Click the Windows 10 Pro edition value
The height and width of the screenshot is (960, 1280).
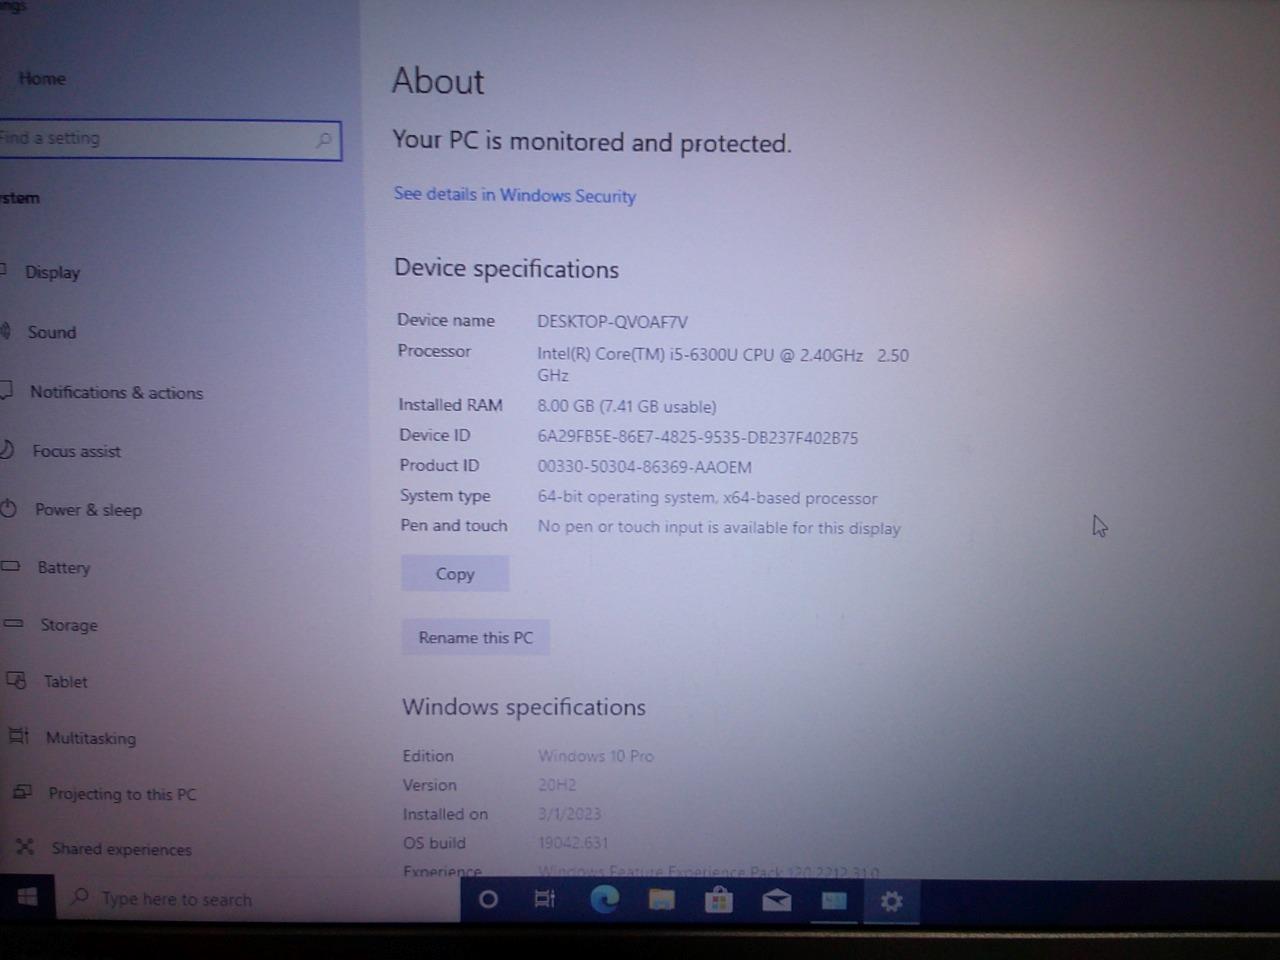(596, 756)
